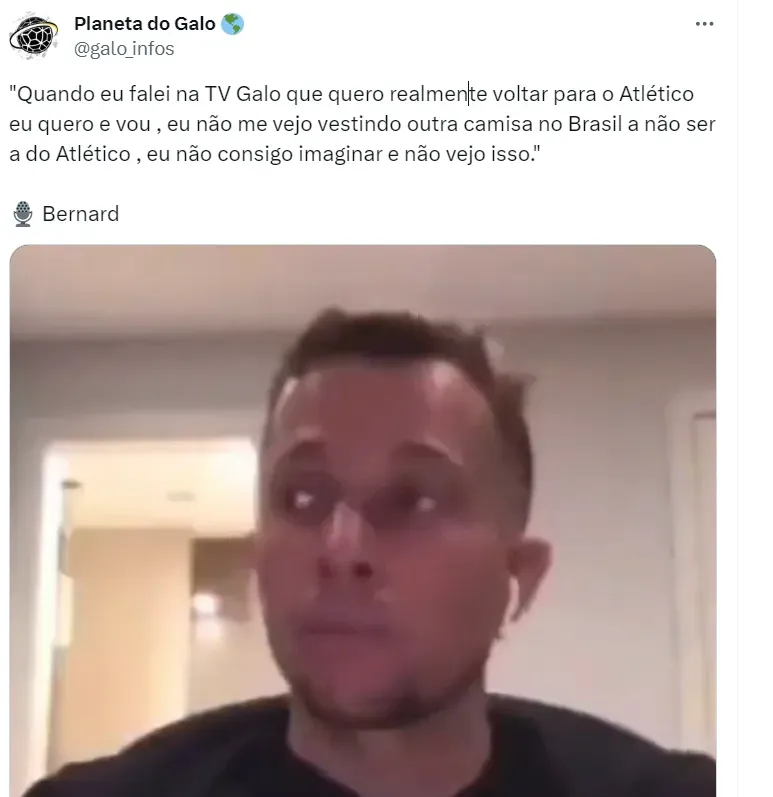The height and width of the screenshot is (797, 773).
Task: Click the word realmente in the tweet text
Action: 438,94
